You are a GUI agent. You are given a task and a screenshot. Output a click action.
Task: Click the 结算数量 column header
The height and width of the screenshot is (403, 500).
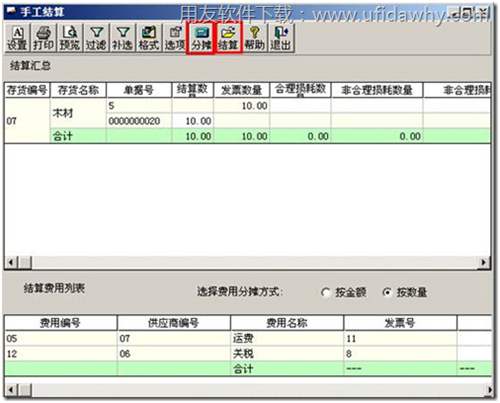192,90
